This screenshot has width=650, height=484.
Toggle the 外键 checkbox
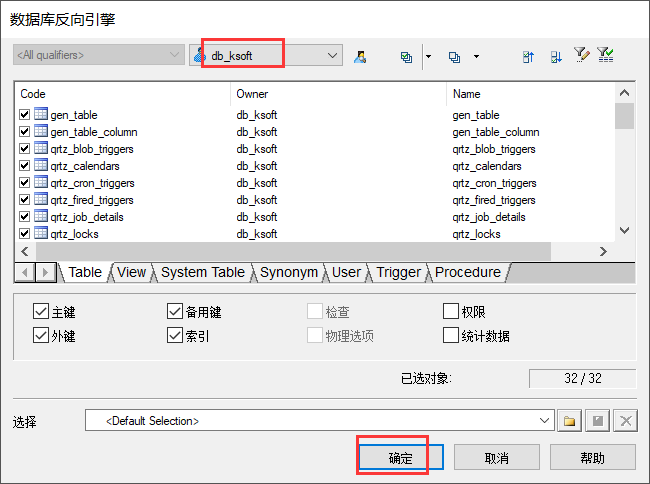click(41, 335)
